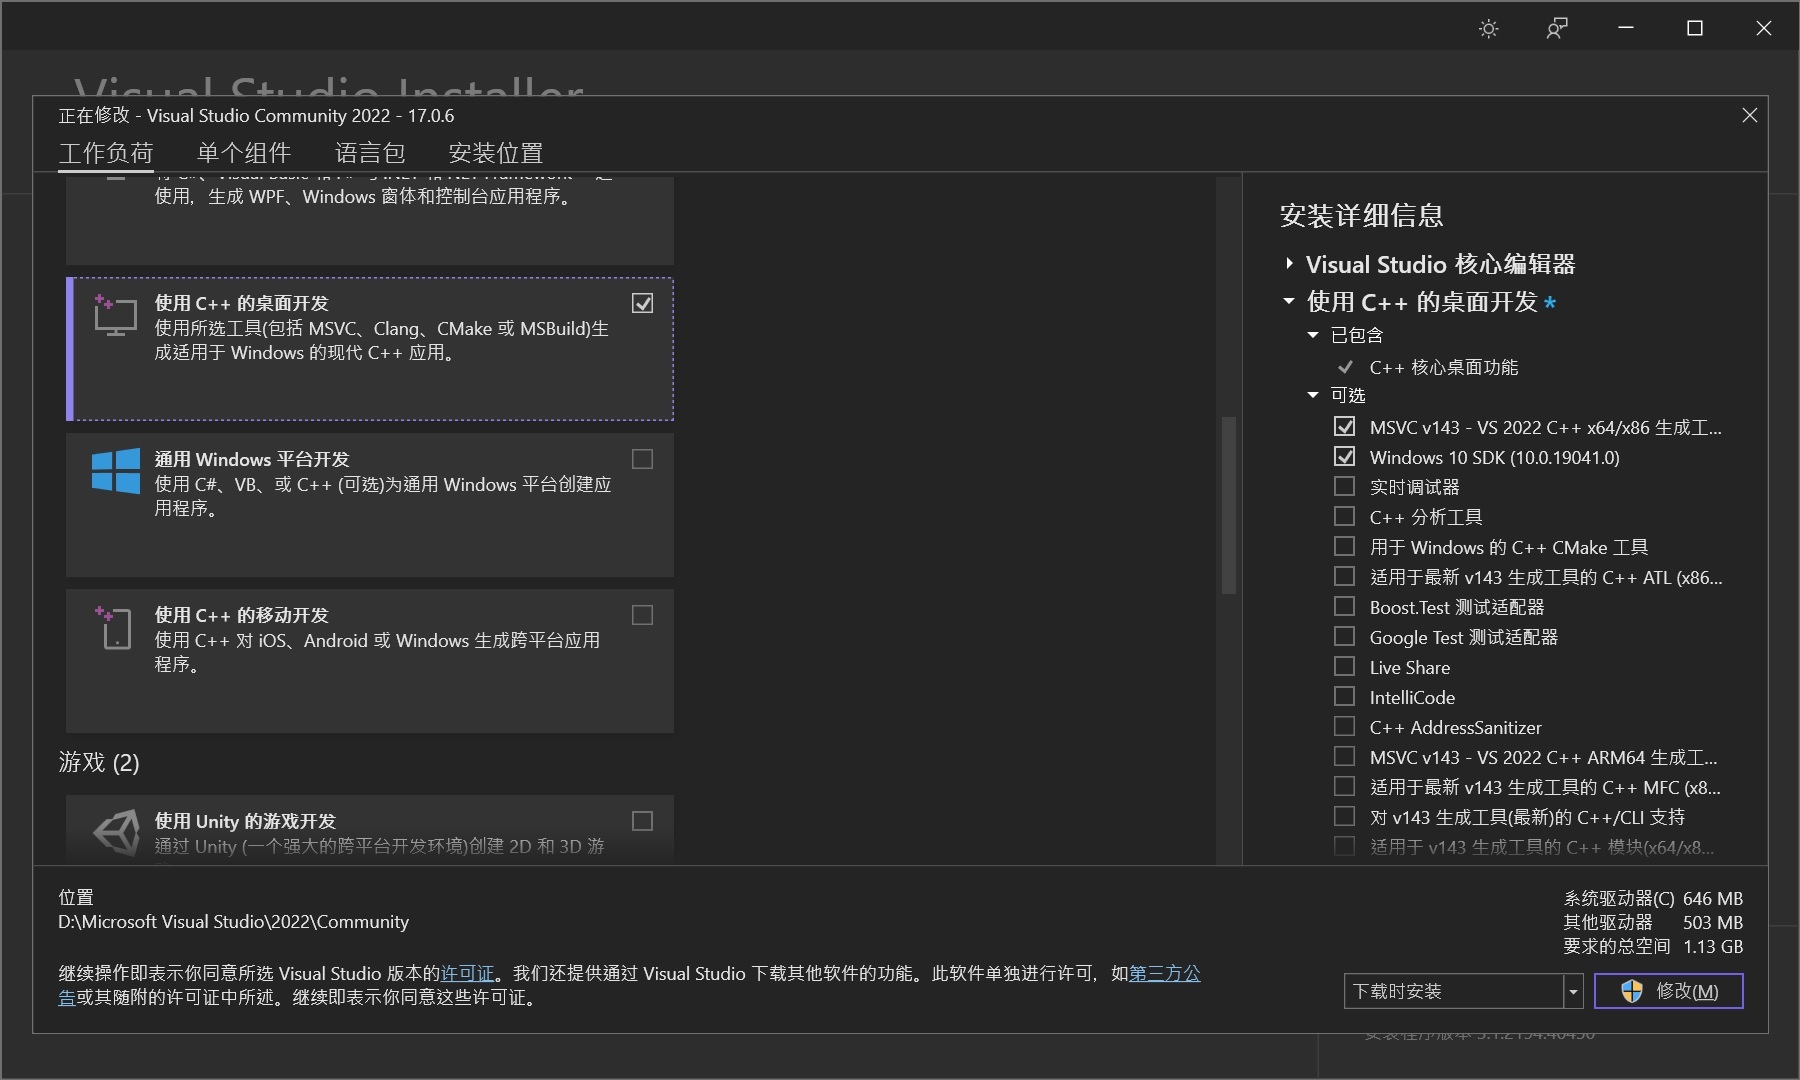The width and height of the screenshot is (1800, 1080).
Task: Check Universal Windows Platform development workload
Action: [x=643, y=459]
